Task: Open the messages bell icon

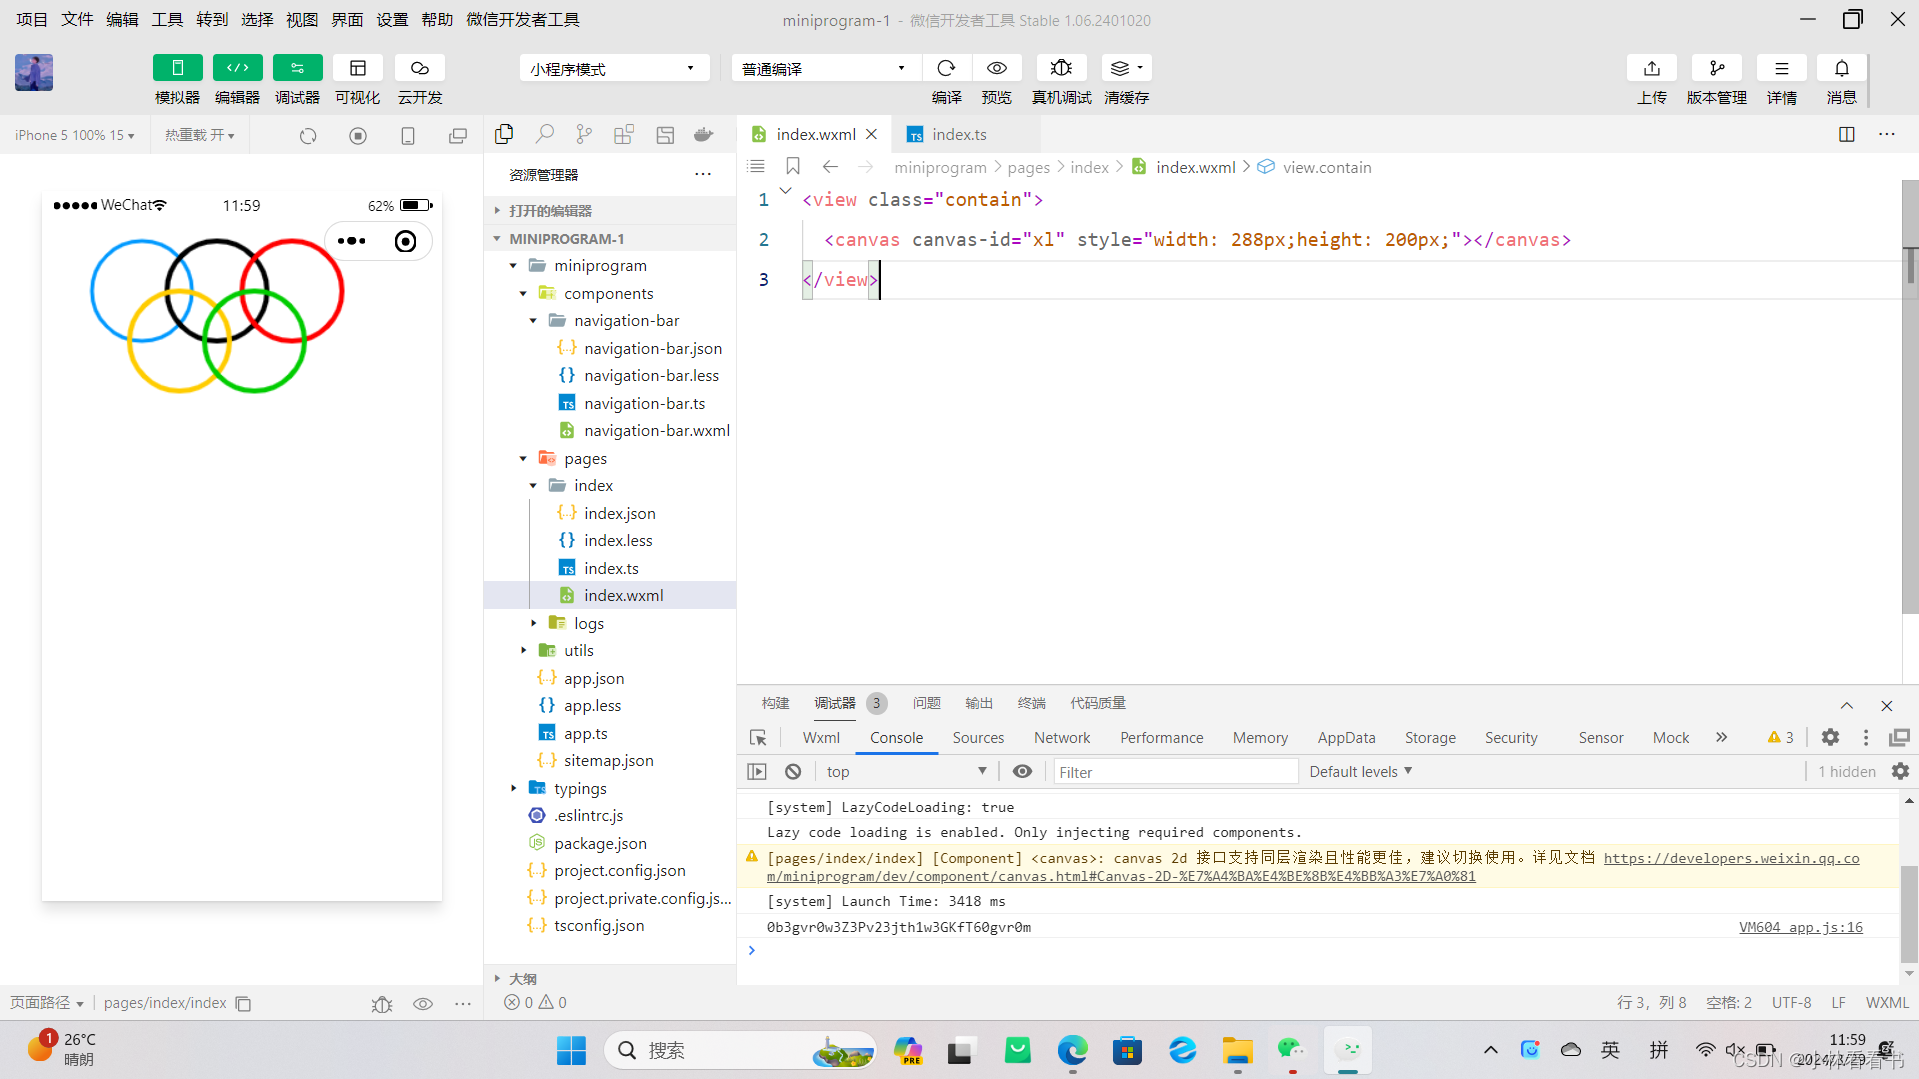Action: pyautogui.click(x=1841, y=68)
